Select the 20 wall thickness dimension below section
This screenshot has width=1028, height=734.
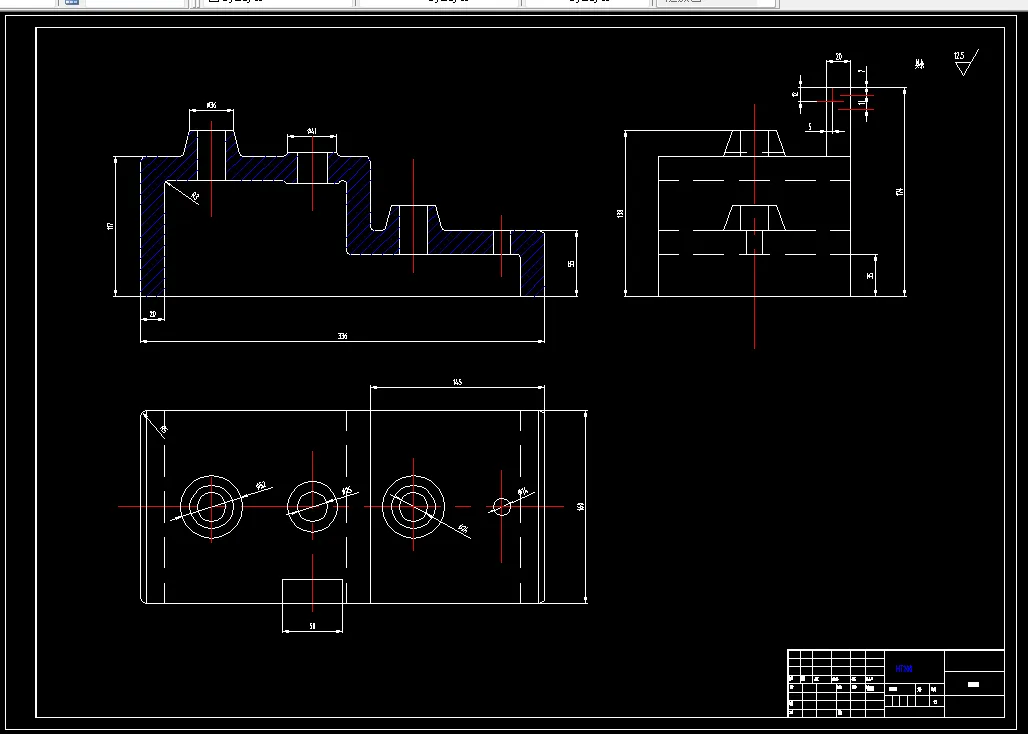point(153,315)
